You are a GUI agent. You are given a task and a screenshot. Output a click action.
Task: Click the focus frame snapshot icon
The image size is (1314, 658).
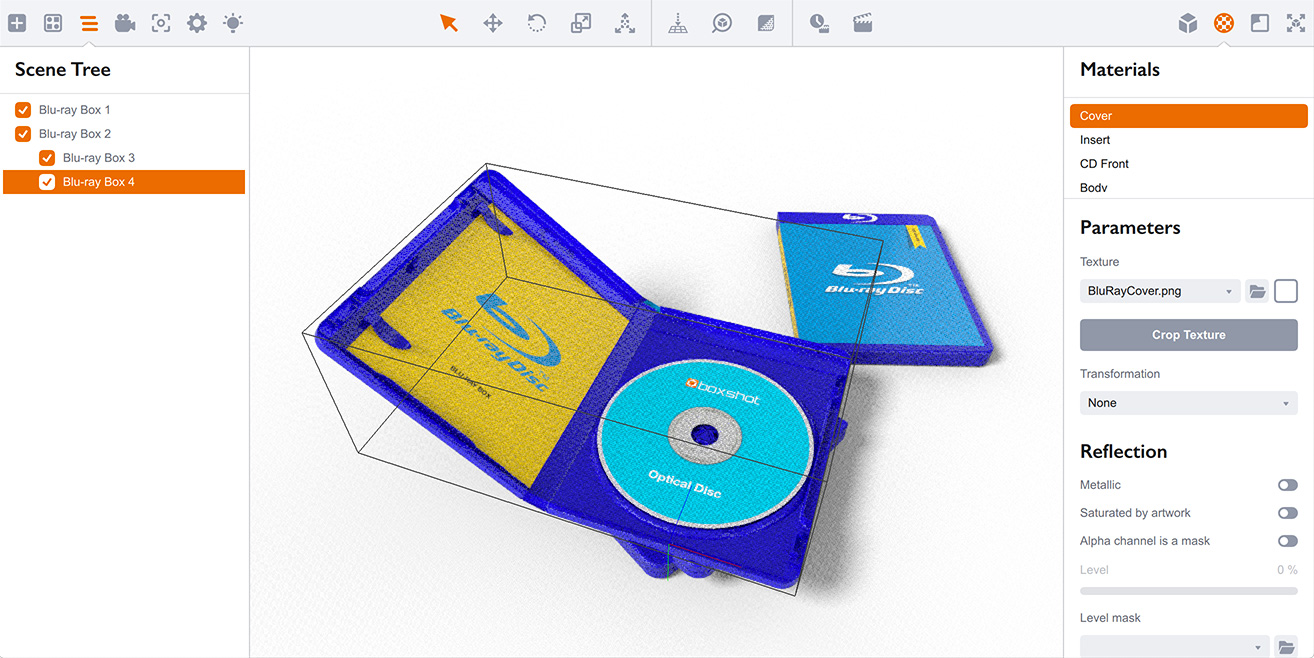pos(161,23)
